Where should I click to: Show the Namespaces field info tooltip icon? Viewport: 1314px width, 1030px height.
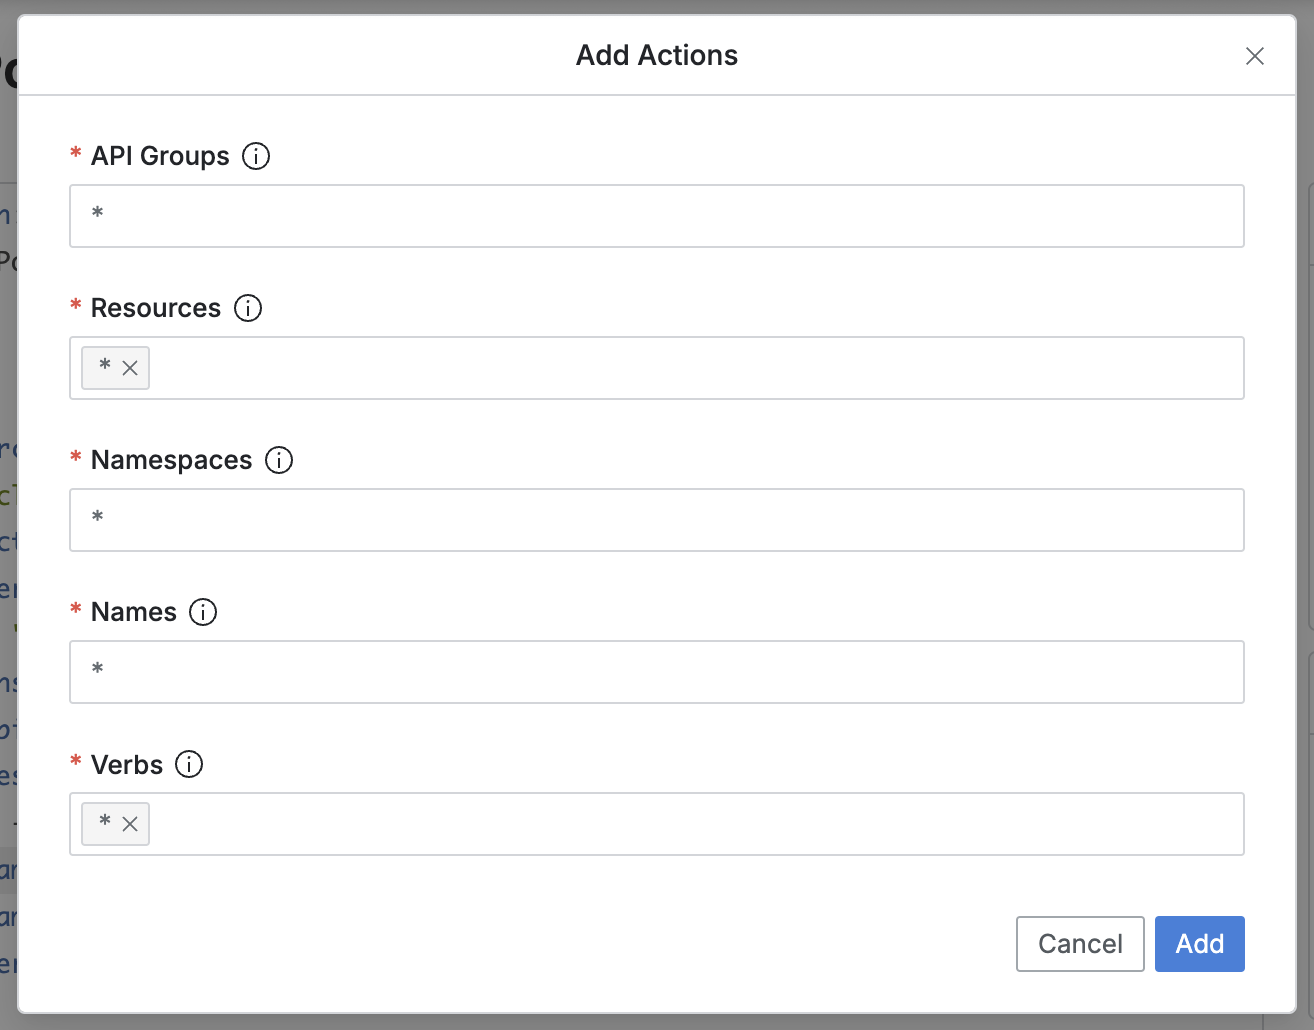coord(279,460)
